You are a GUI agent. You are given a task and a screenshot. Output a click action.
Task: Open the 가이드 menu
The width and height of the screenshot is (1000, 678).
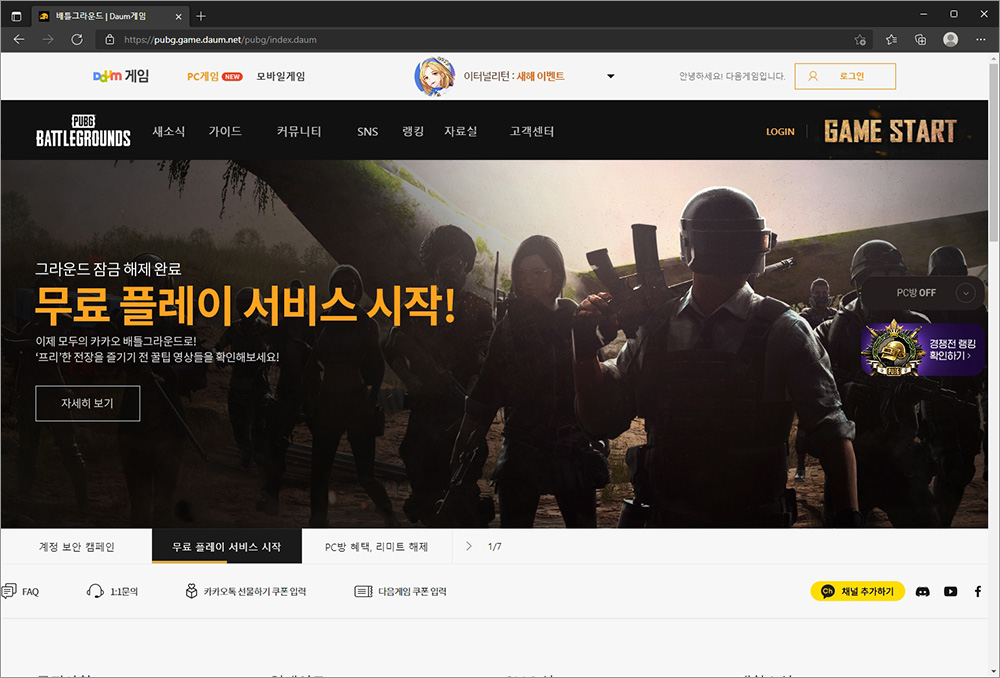pyautogui.click(x=224, y=131)
